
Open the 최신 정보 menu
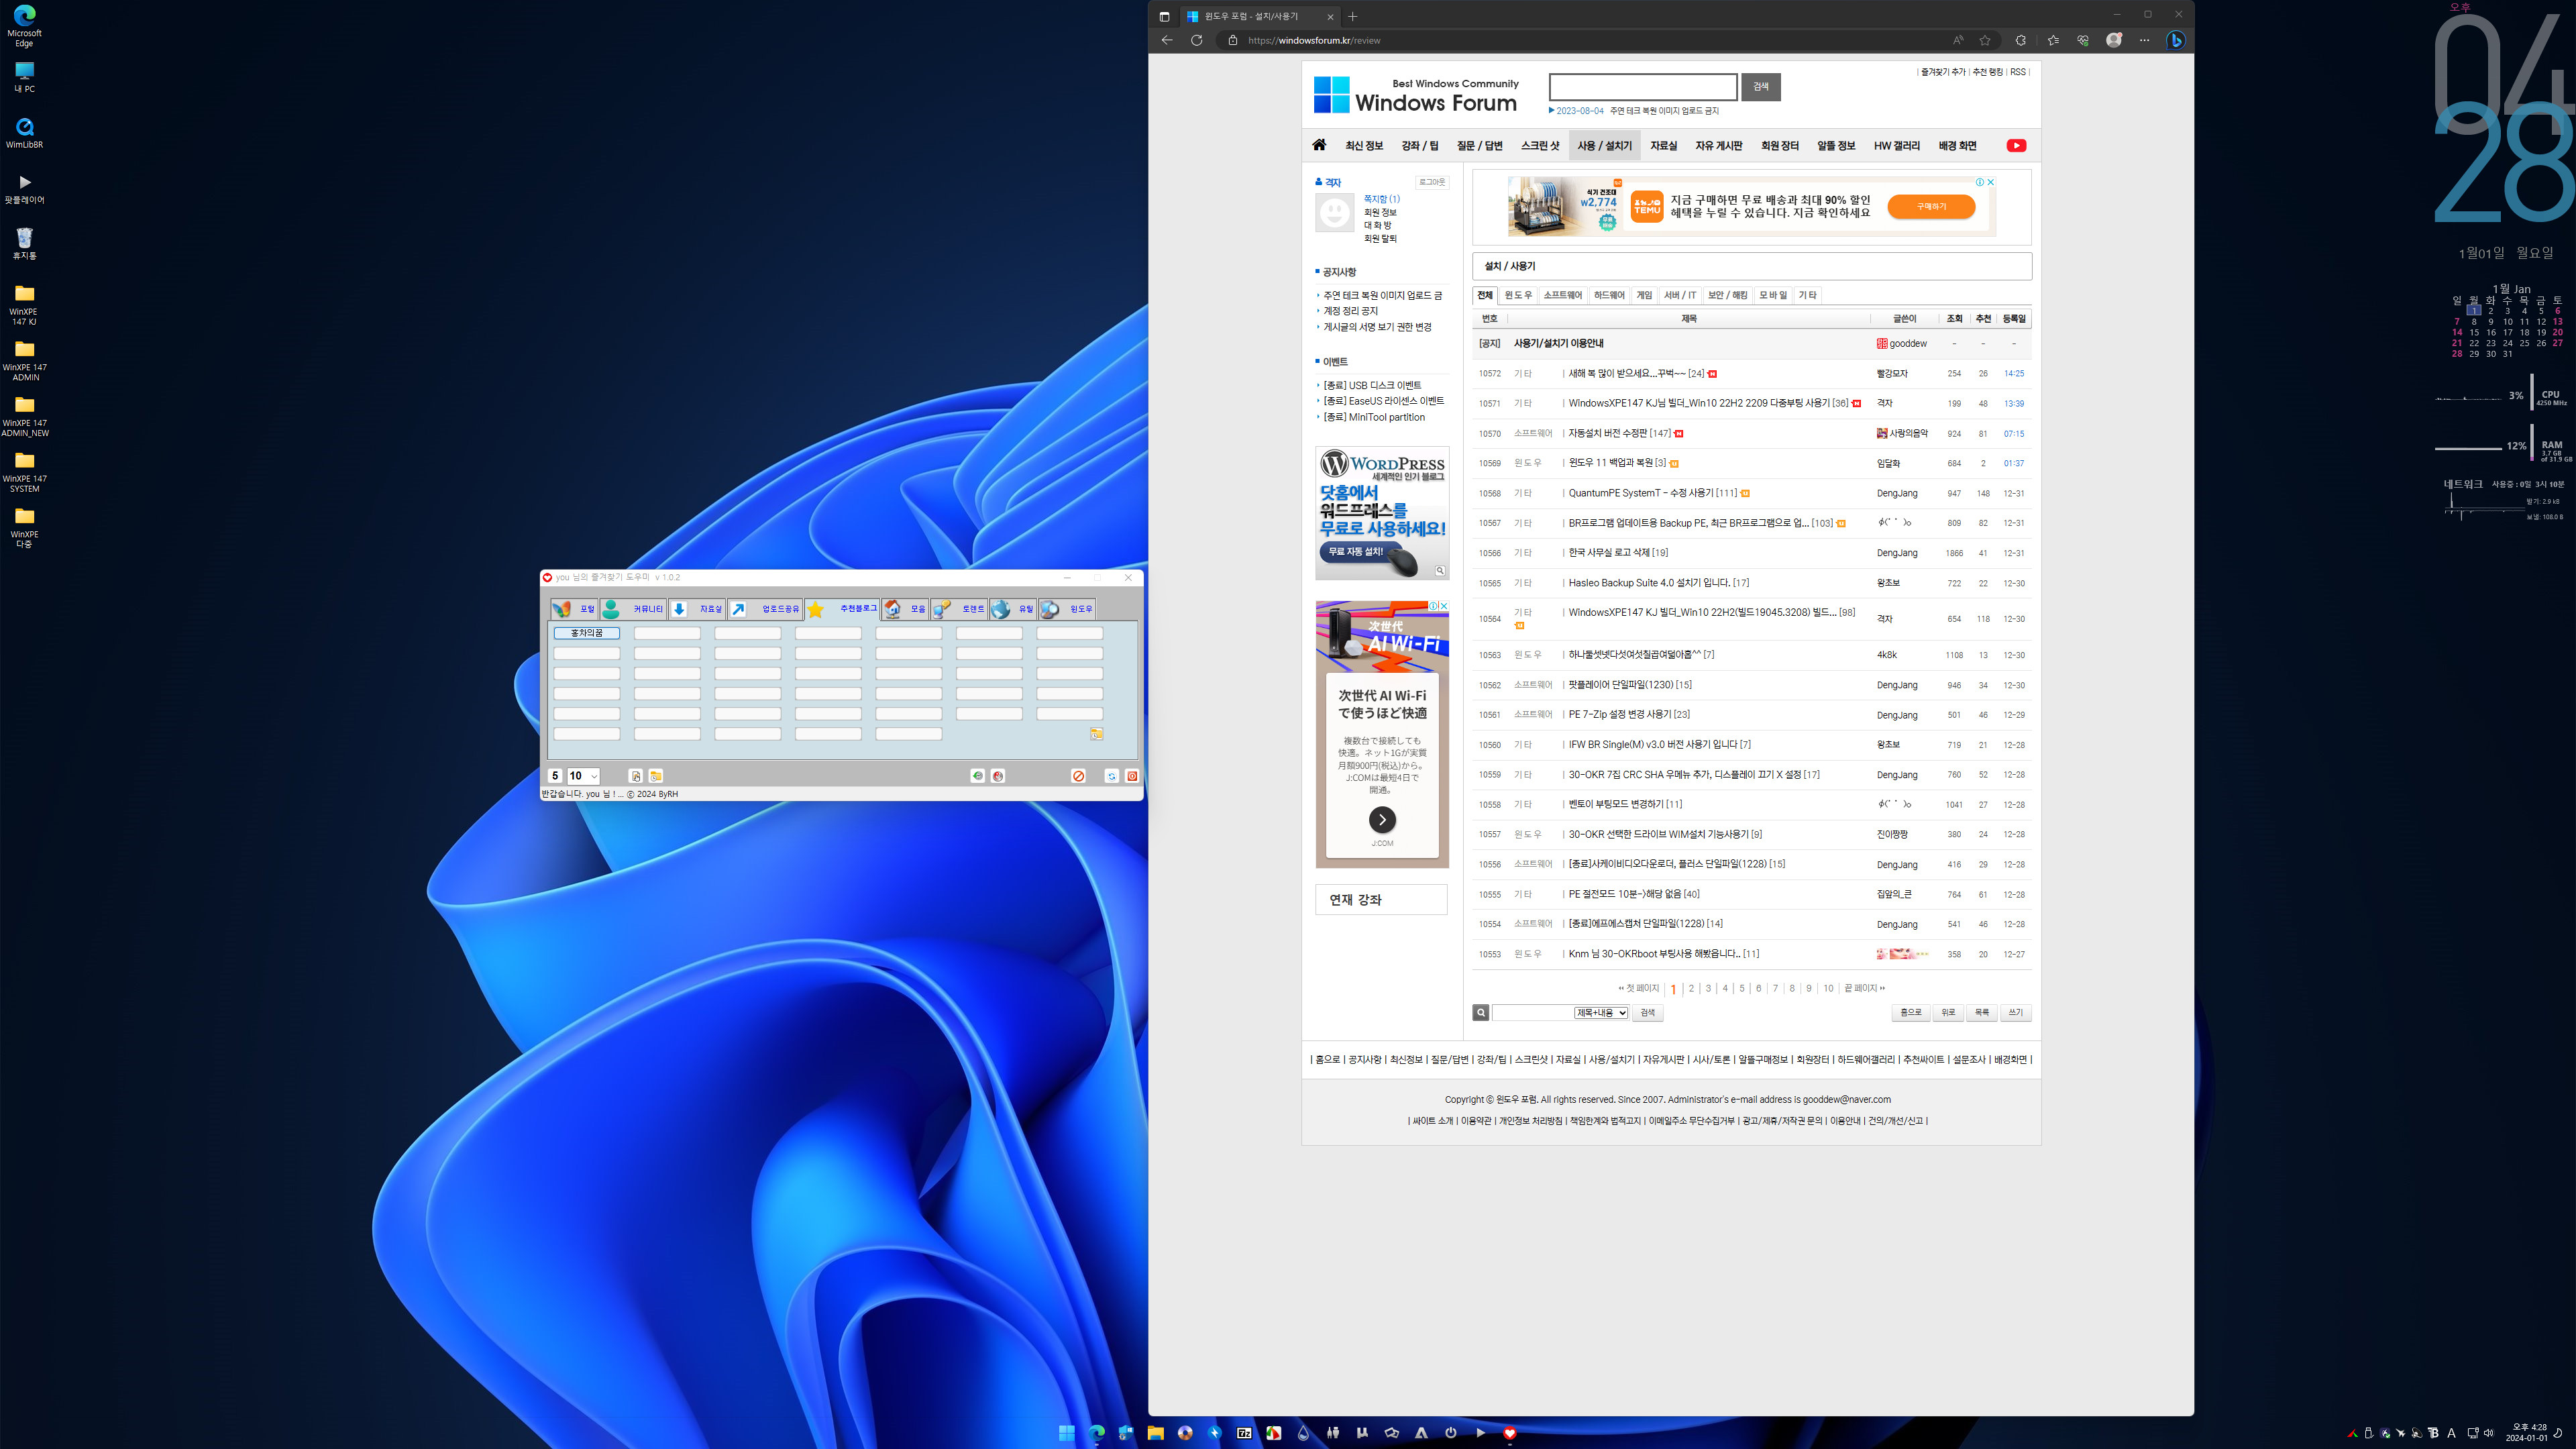click(1364, 146)
